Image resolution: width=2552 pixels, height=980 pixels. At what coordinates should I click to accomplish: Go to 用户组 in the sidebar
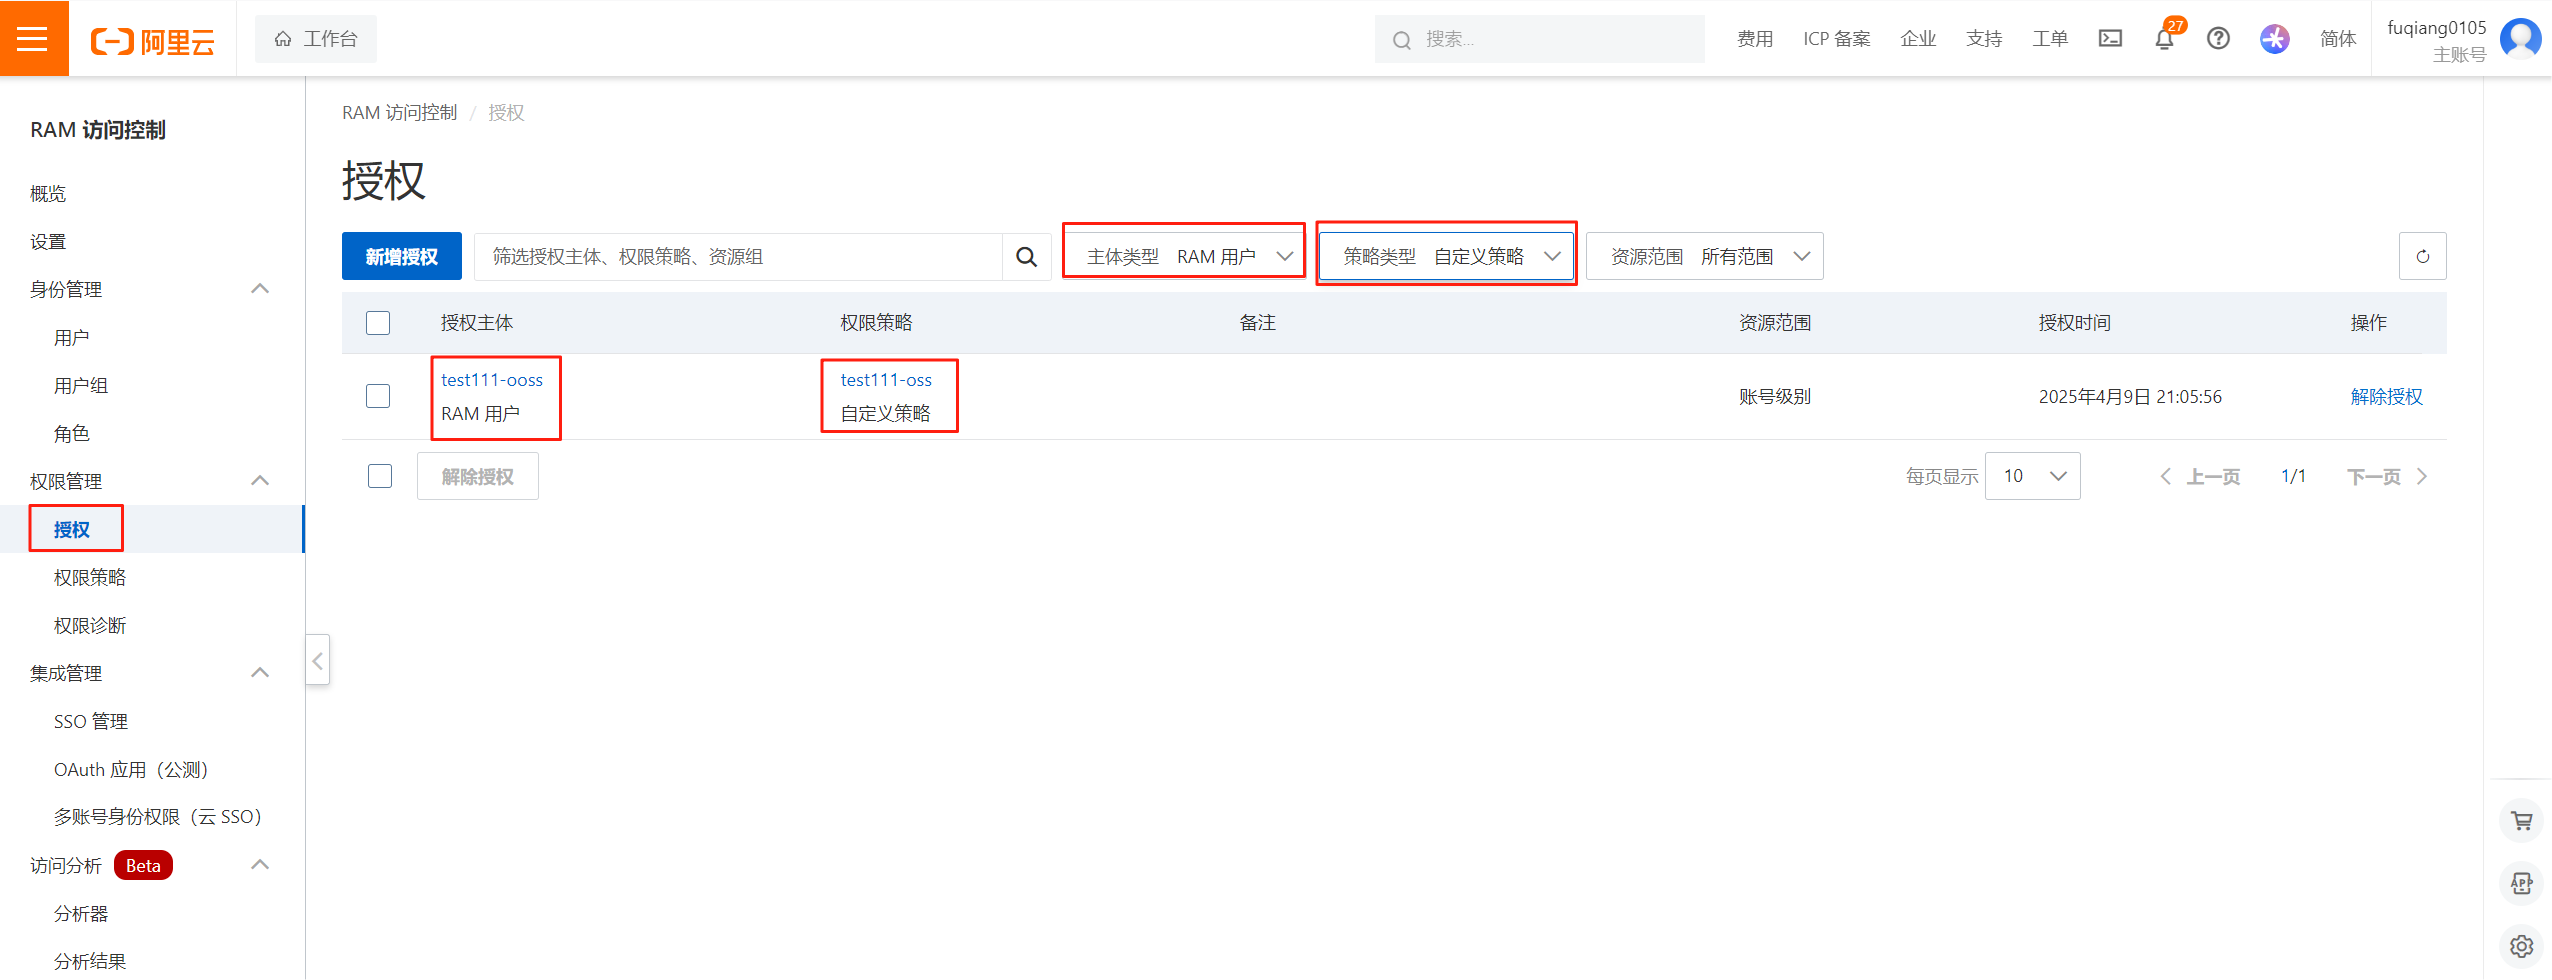point(81,385)
